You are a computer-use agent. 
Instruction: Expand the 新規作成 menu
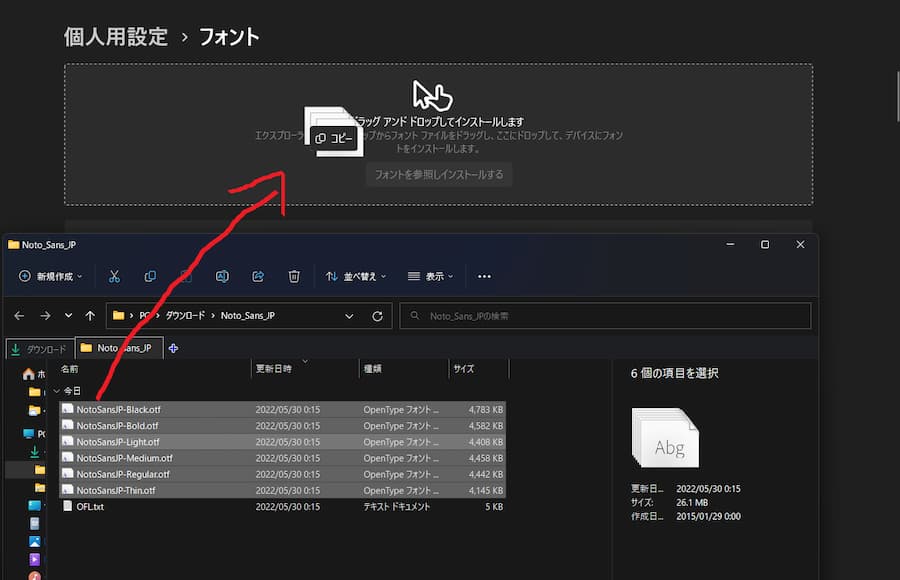pyautogui.click(x=50, y=276)
